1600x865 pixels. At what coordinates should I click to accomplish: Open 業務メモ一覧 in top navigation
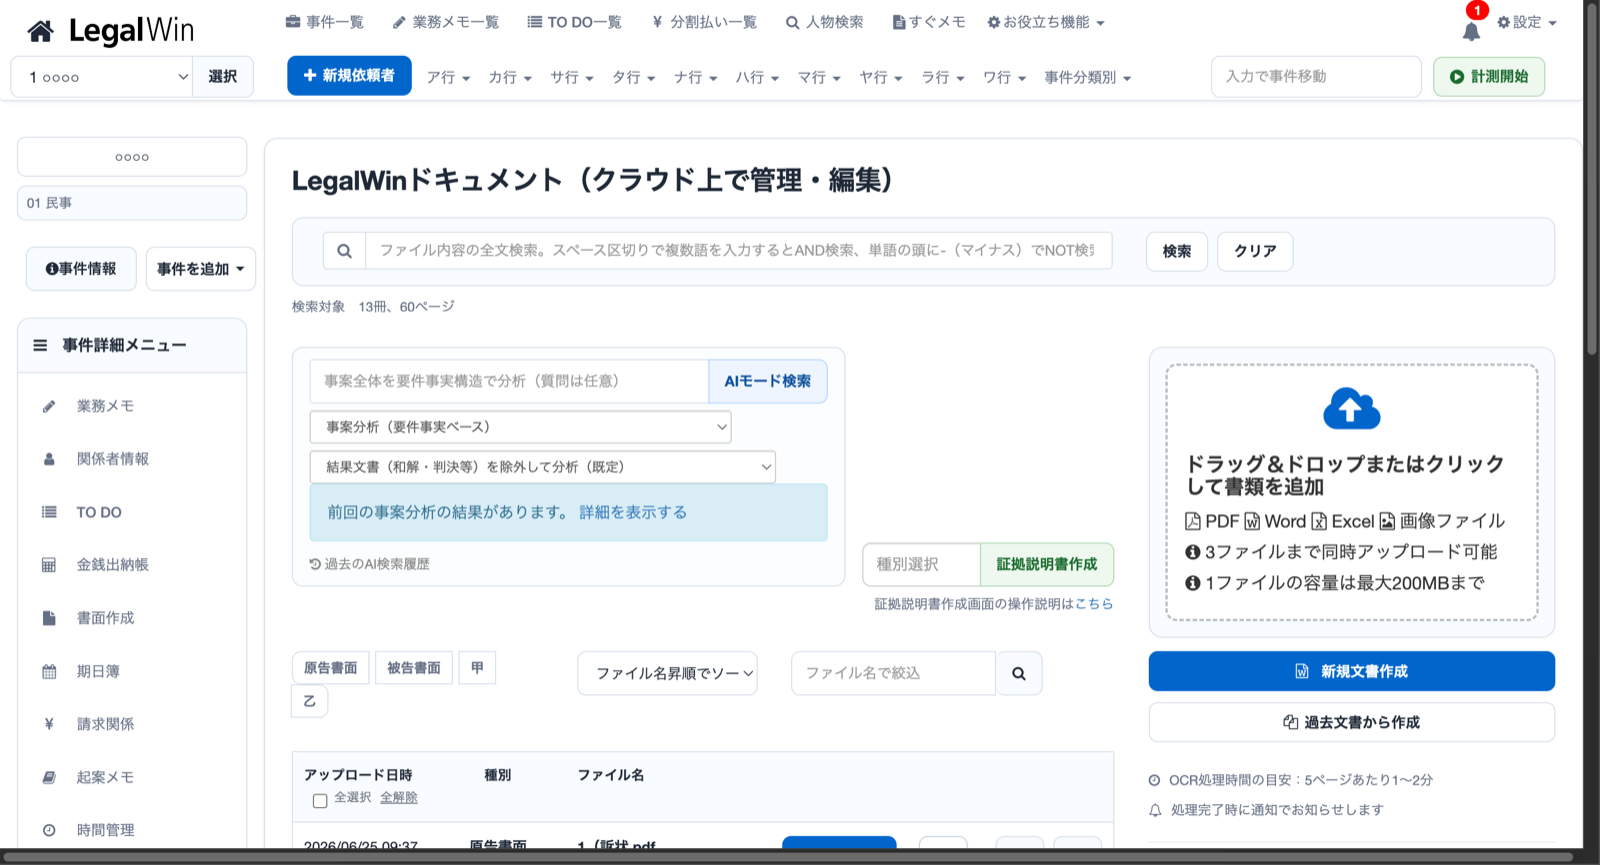(x=446, y=22)
